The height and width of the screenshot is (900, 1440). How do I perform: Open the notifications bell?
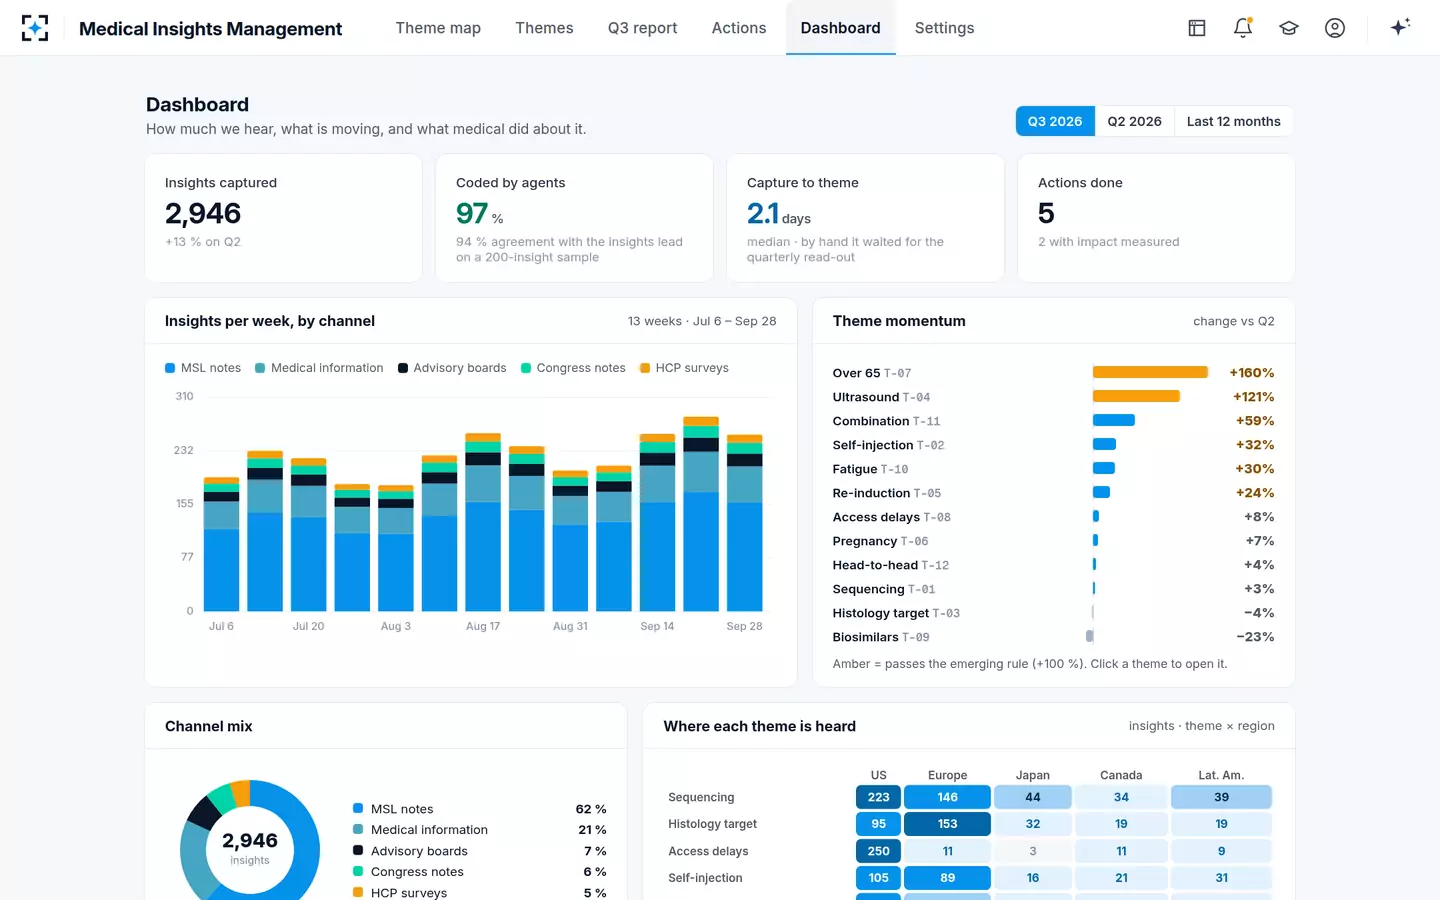[1243, 28]
